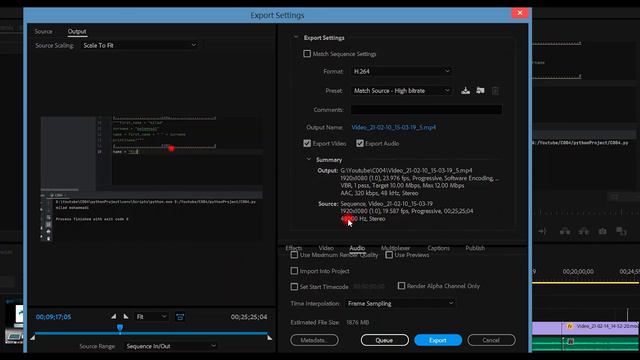Viewport: 640px width, 360px height.
Task: Collapse the Summary section
Action: (309, 160)
